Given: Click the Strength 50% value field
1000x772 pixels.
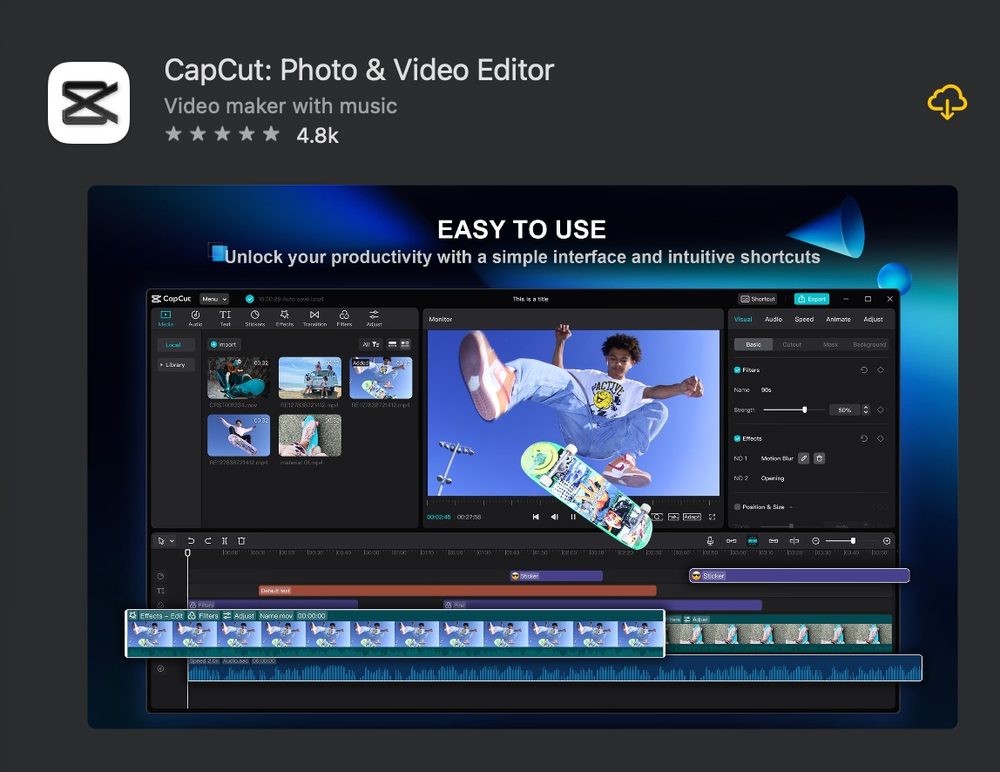Looking at the screenshot, I should [x=844, y=410].
